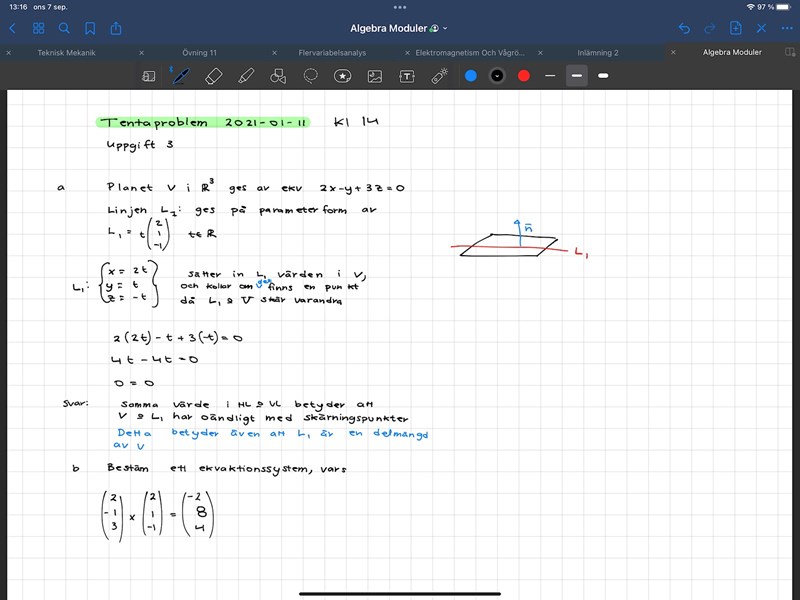This screenshot has width=800, height=600.
Task: Choose the red pen color
Action: click(523, 75)
